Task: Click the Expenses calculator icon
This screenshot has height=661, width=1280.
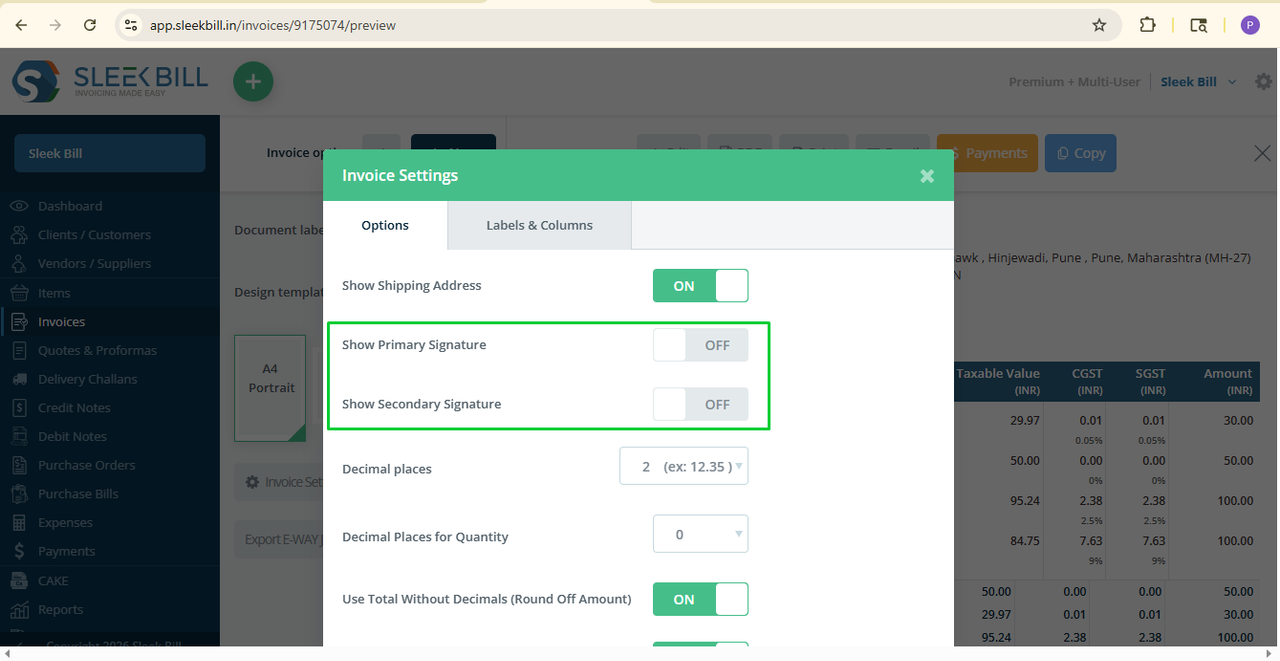Action: (19, 523)
